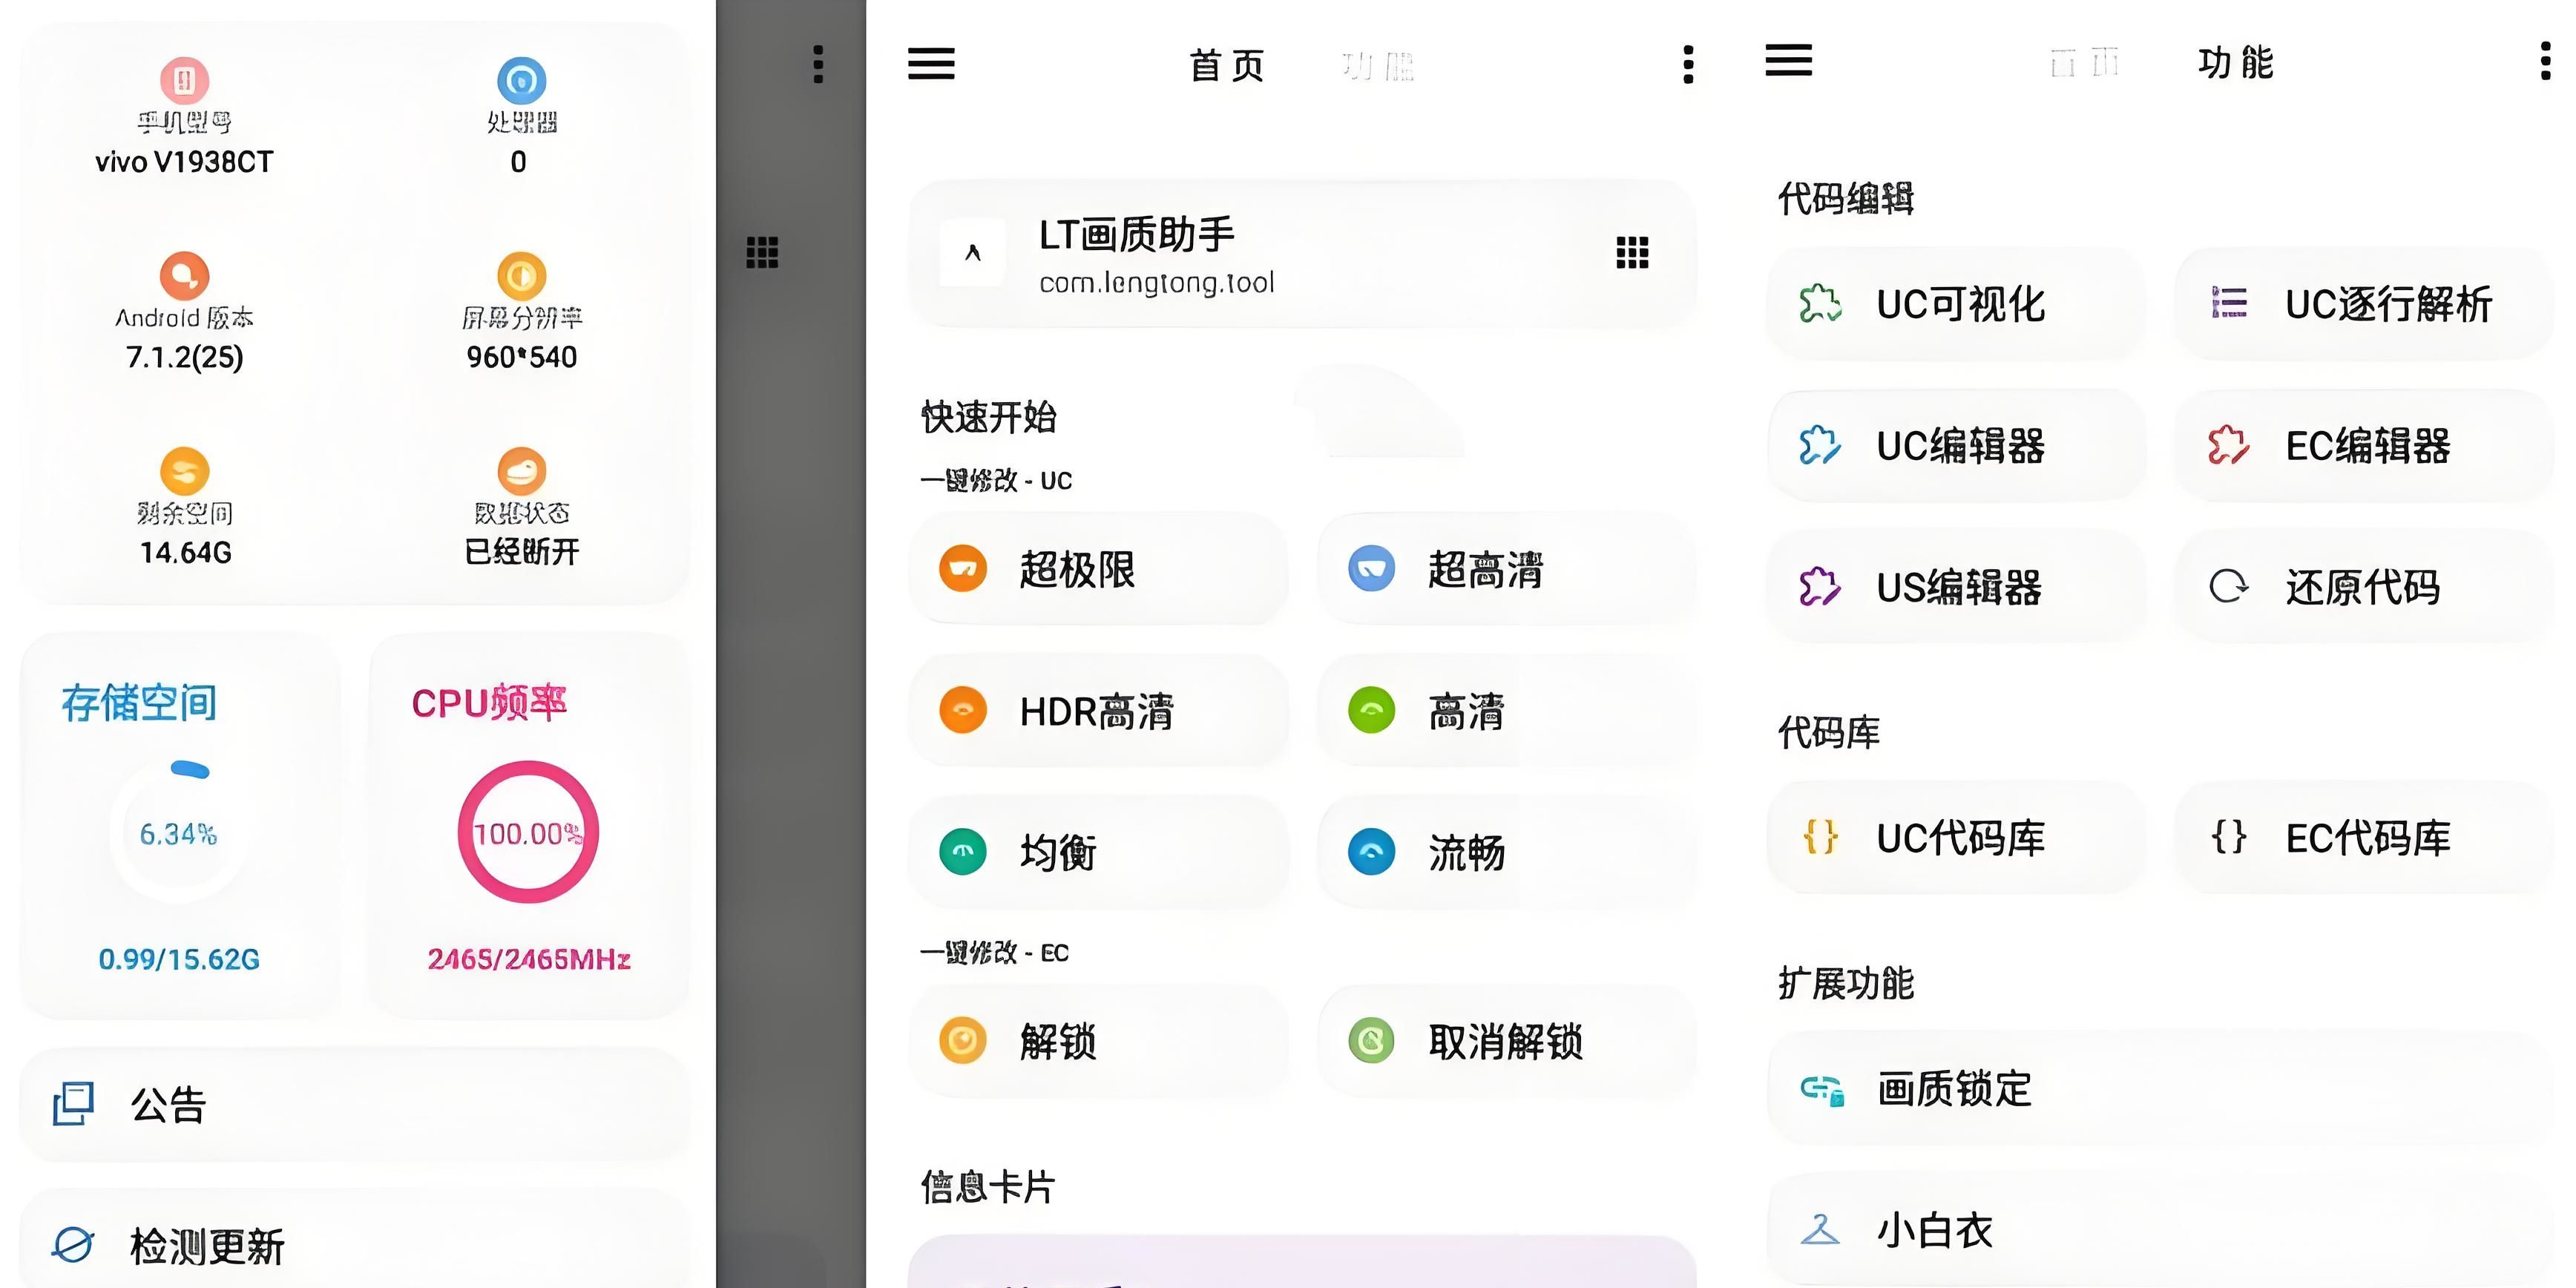The image size is (2576, 1288).
Task: Open three-dot overflow menu next to 首页
Action: pos(1688,64)
